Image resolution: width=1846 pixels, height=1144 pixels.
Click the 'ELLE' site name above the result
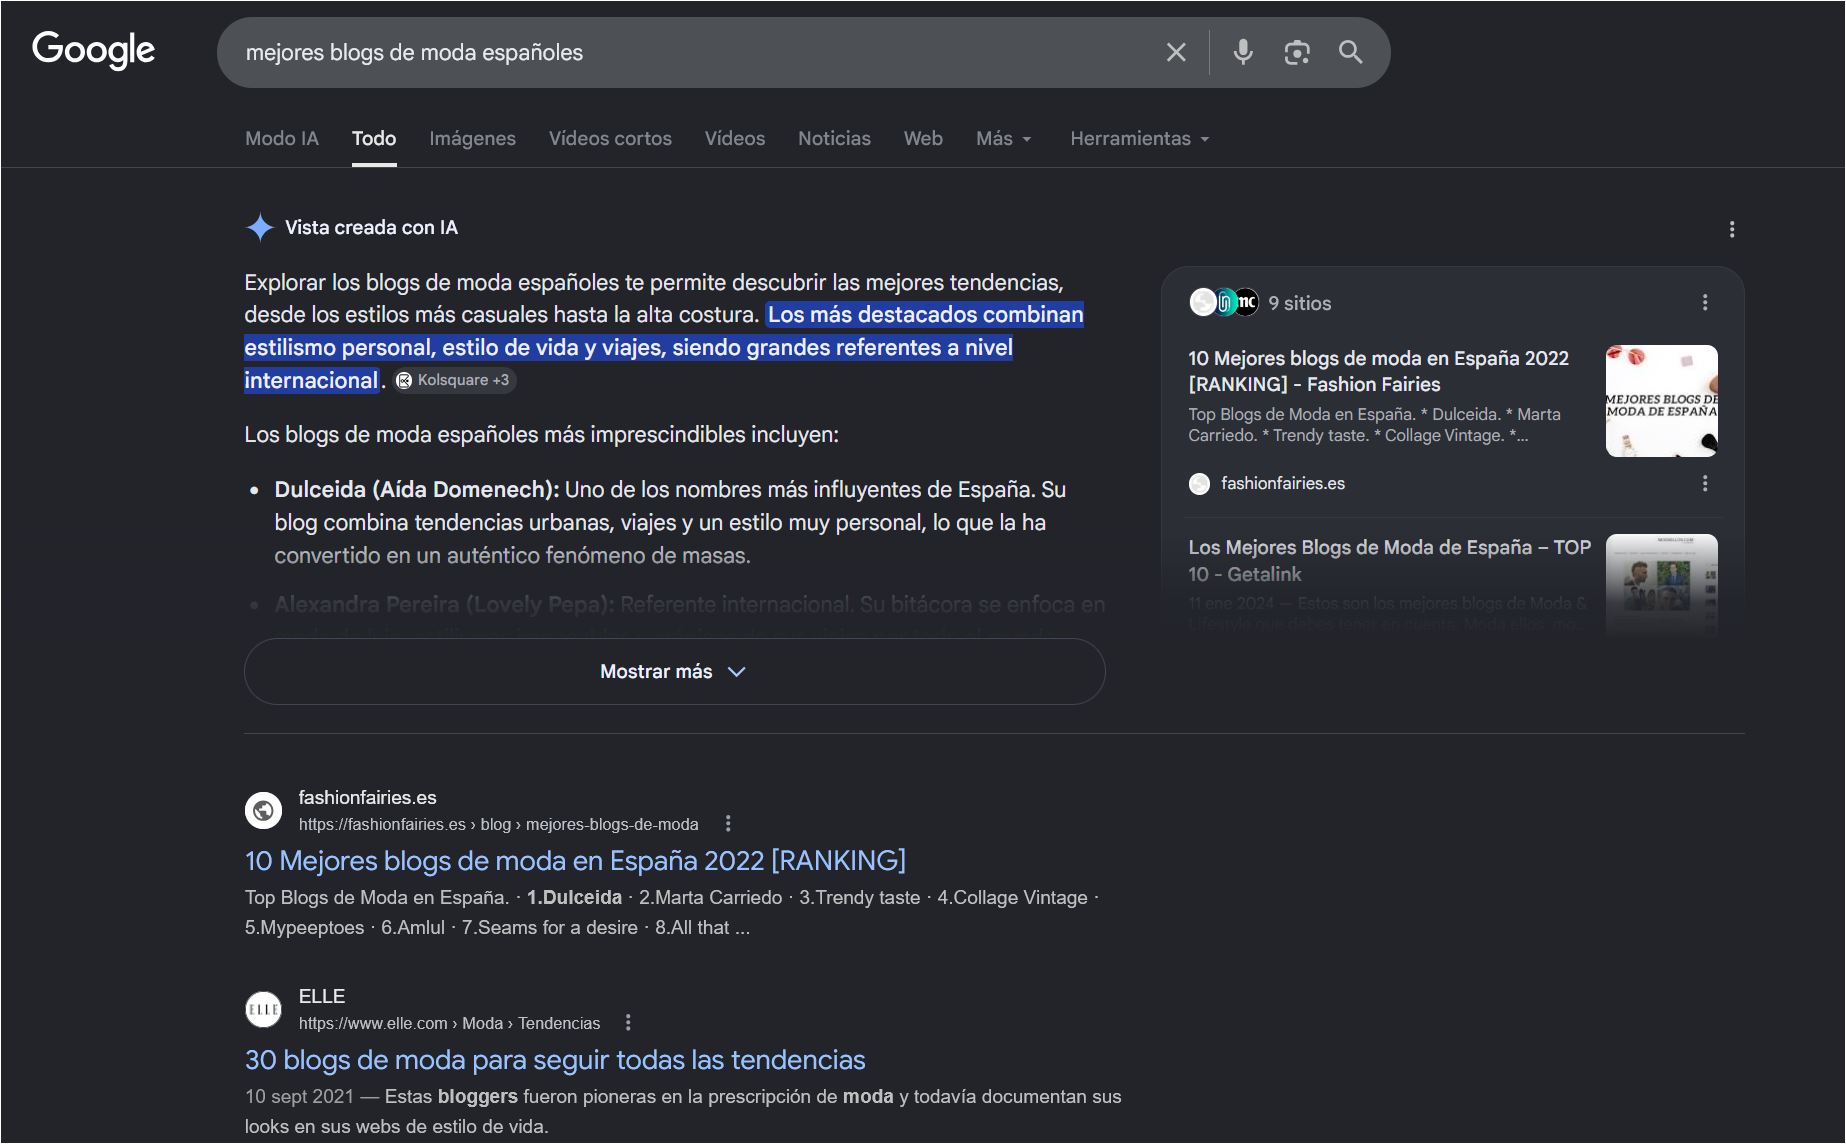pyautogui.click(x=322, y=996)
